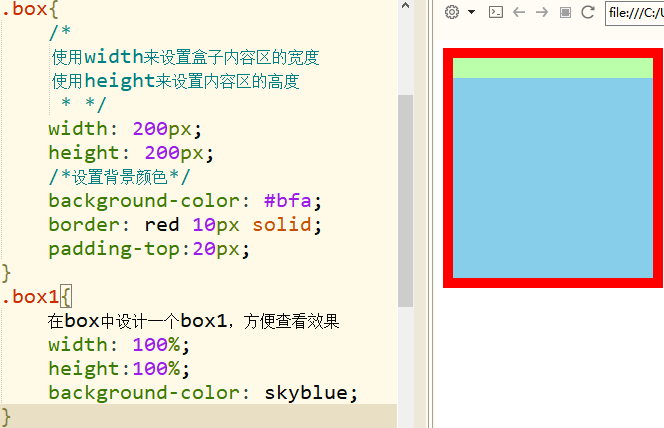Click the opening brace after .box1
Viewport: 664px width, 428px height.
(x=66, y=296)
